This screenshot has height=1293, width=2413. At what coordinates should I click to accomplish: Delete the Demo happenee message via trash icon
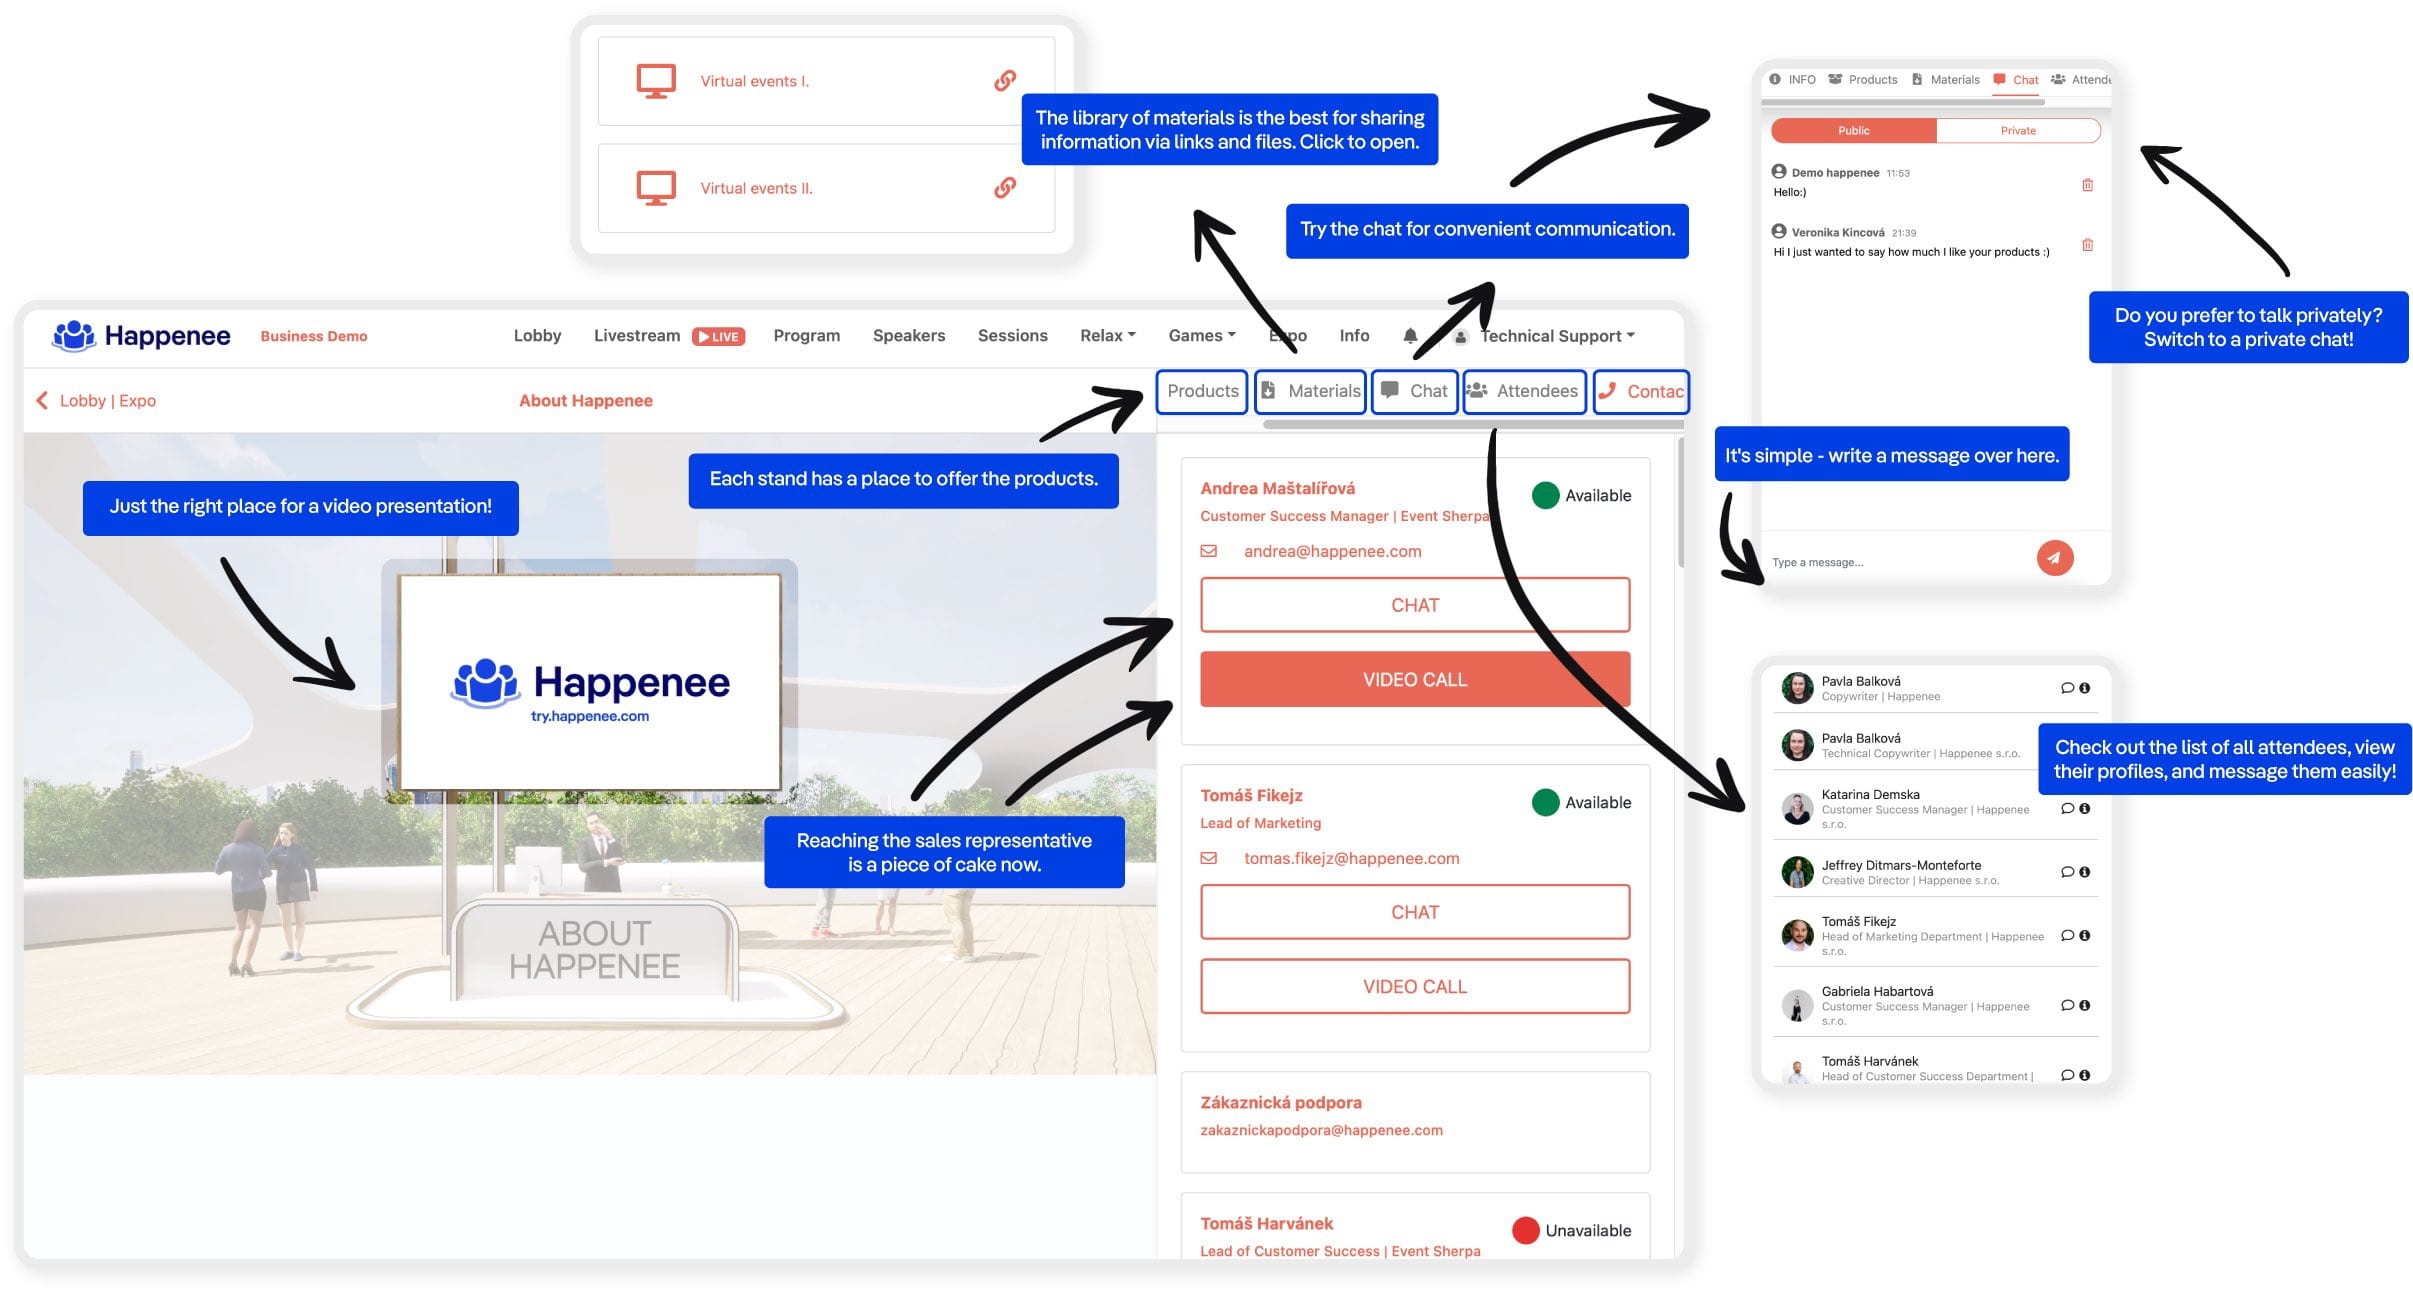click(2087, 185)
